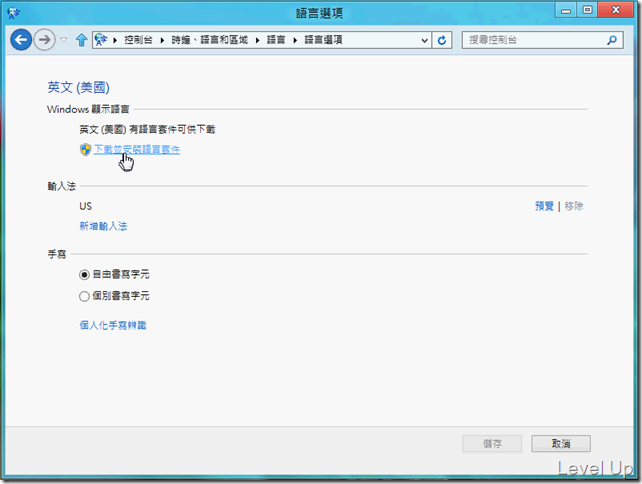642x484 pixels.
Task: Minimize the 語言選項 window
Action: pos(566,10)
